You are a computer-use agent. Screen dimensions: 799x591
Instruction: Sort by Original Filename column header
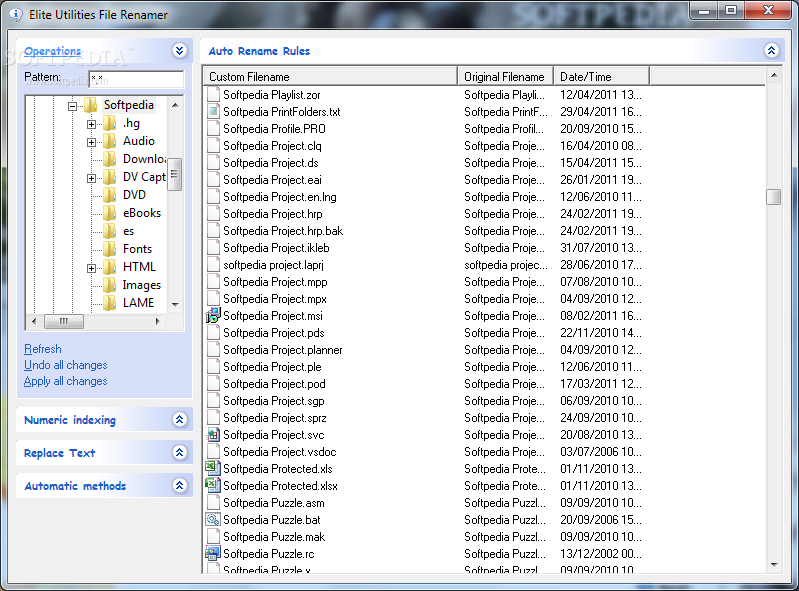point(505,76)
